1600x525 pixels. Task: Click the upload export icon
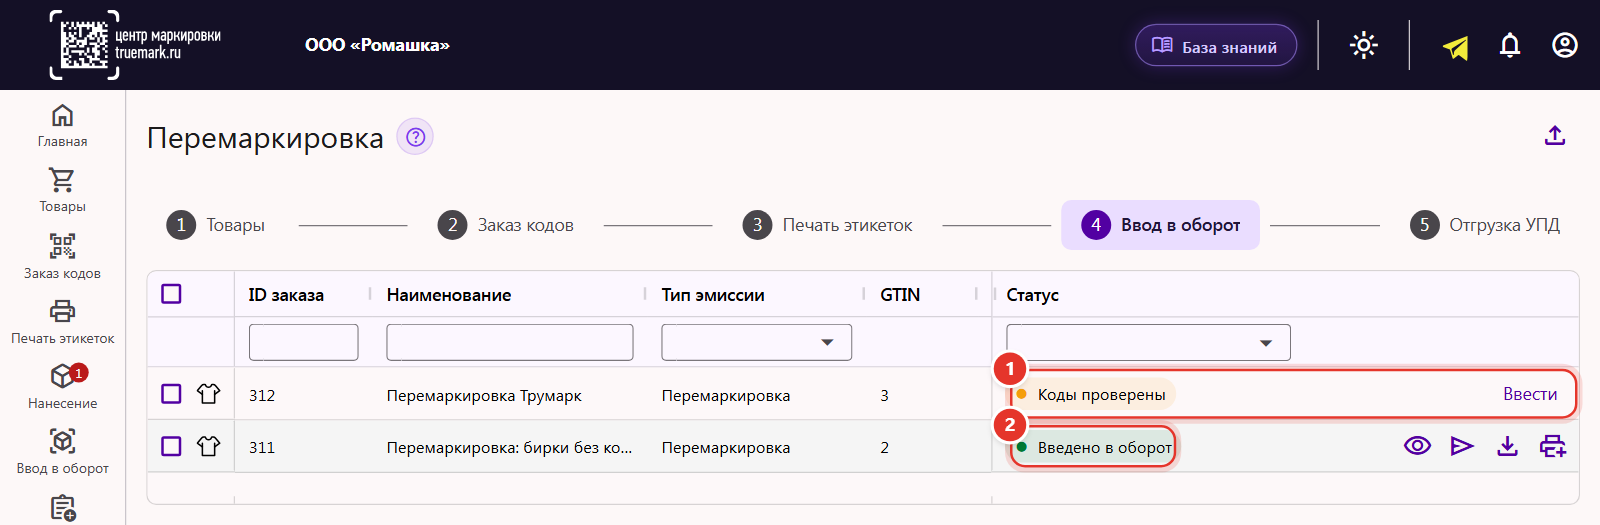point(1555,135)
